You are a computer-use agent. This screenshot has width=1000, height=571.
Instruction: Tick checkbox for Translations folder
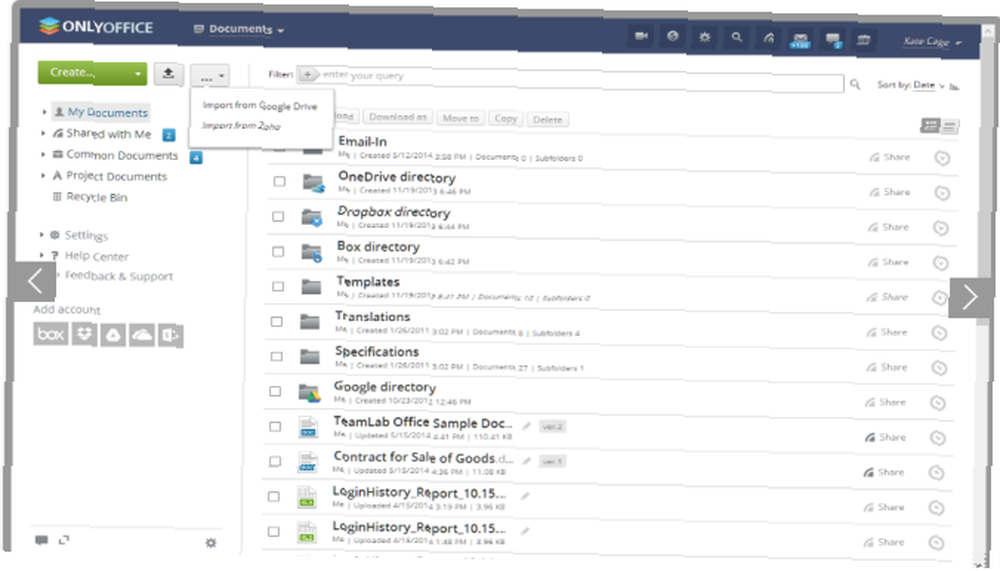tap(277, 322)
